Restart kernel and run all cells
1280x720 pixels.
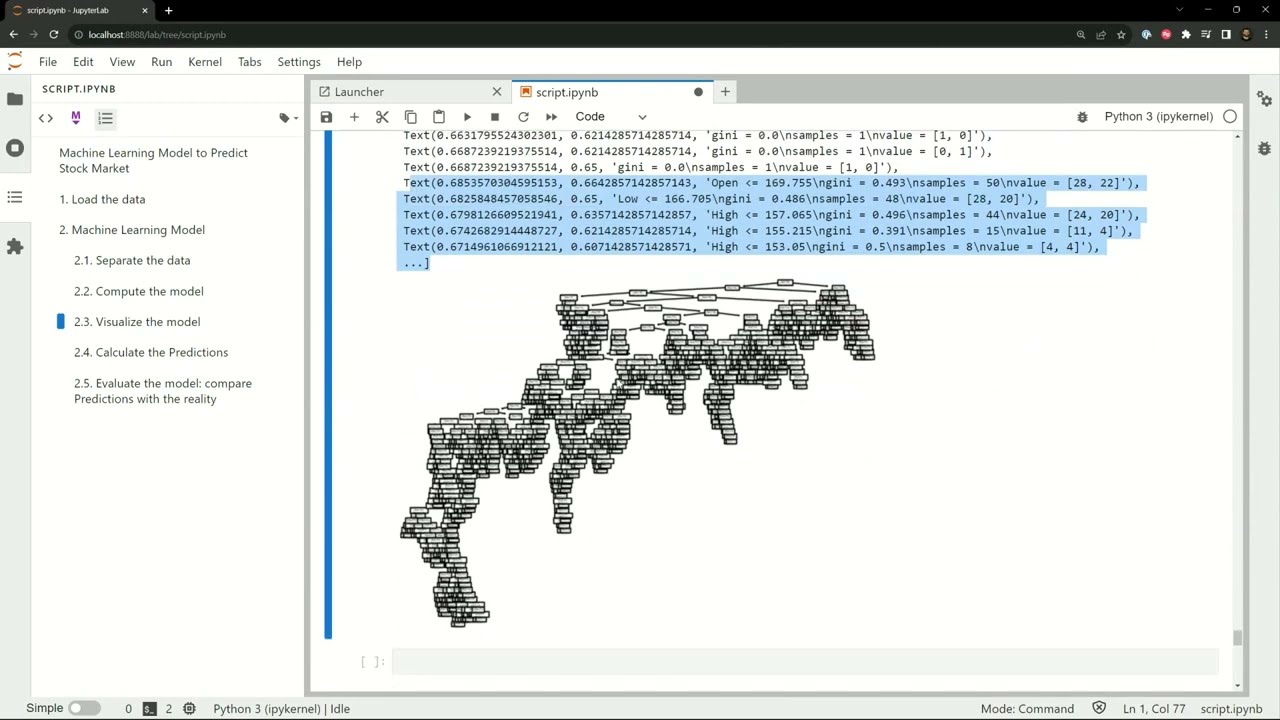551,117
